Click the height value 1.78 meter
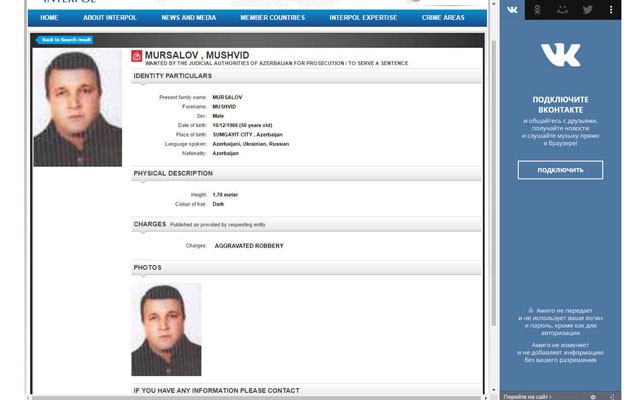Screen dimensions: 637x400 tap(225, 195)
